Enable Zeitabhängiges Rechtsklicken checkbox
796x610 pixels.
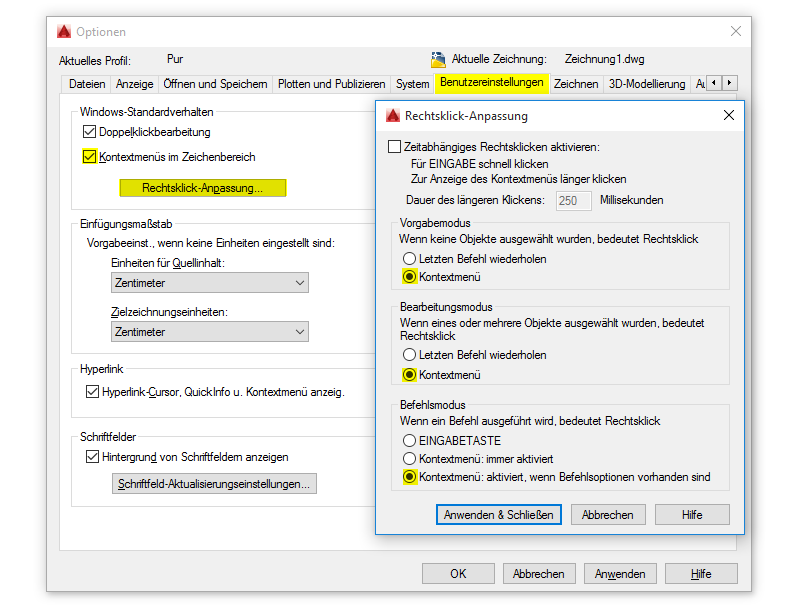[394, 147]
